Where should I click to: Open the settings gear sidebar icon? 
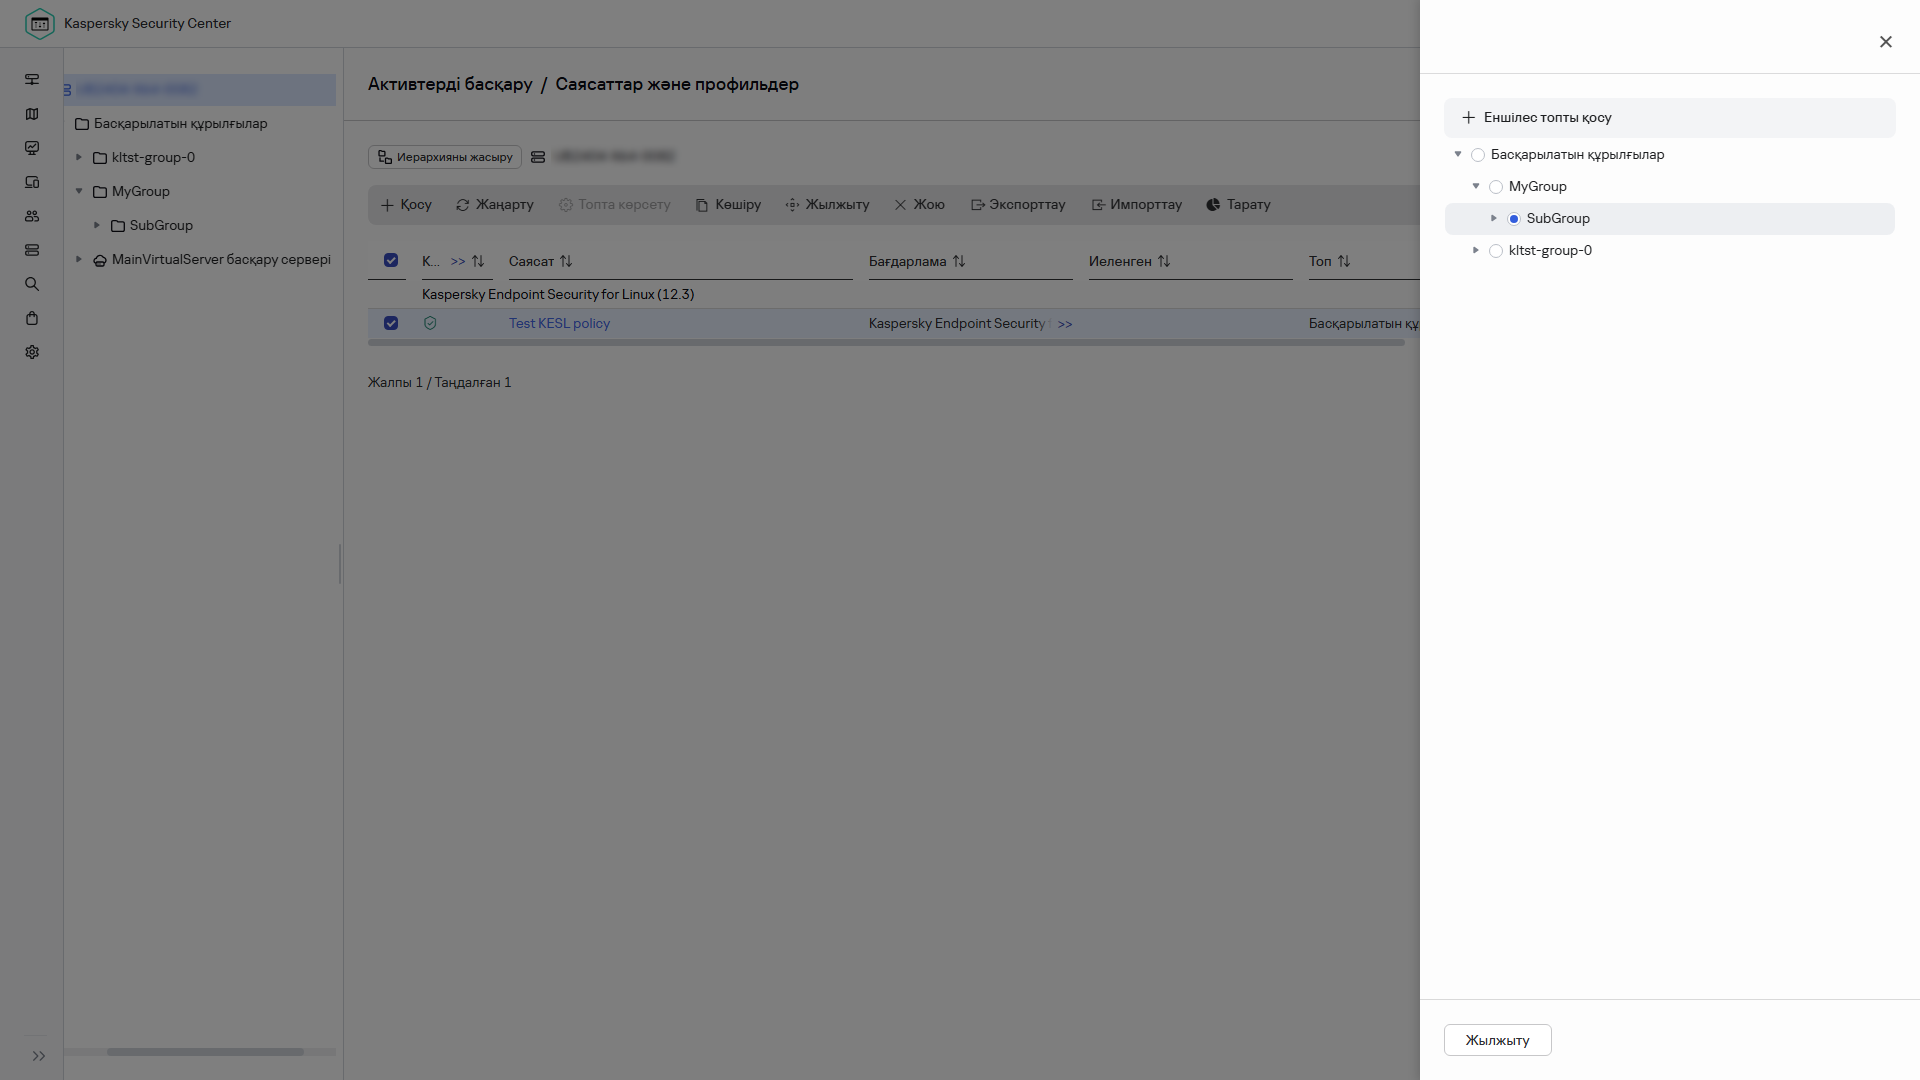[32, 352]
